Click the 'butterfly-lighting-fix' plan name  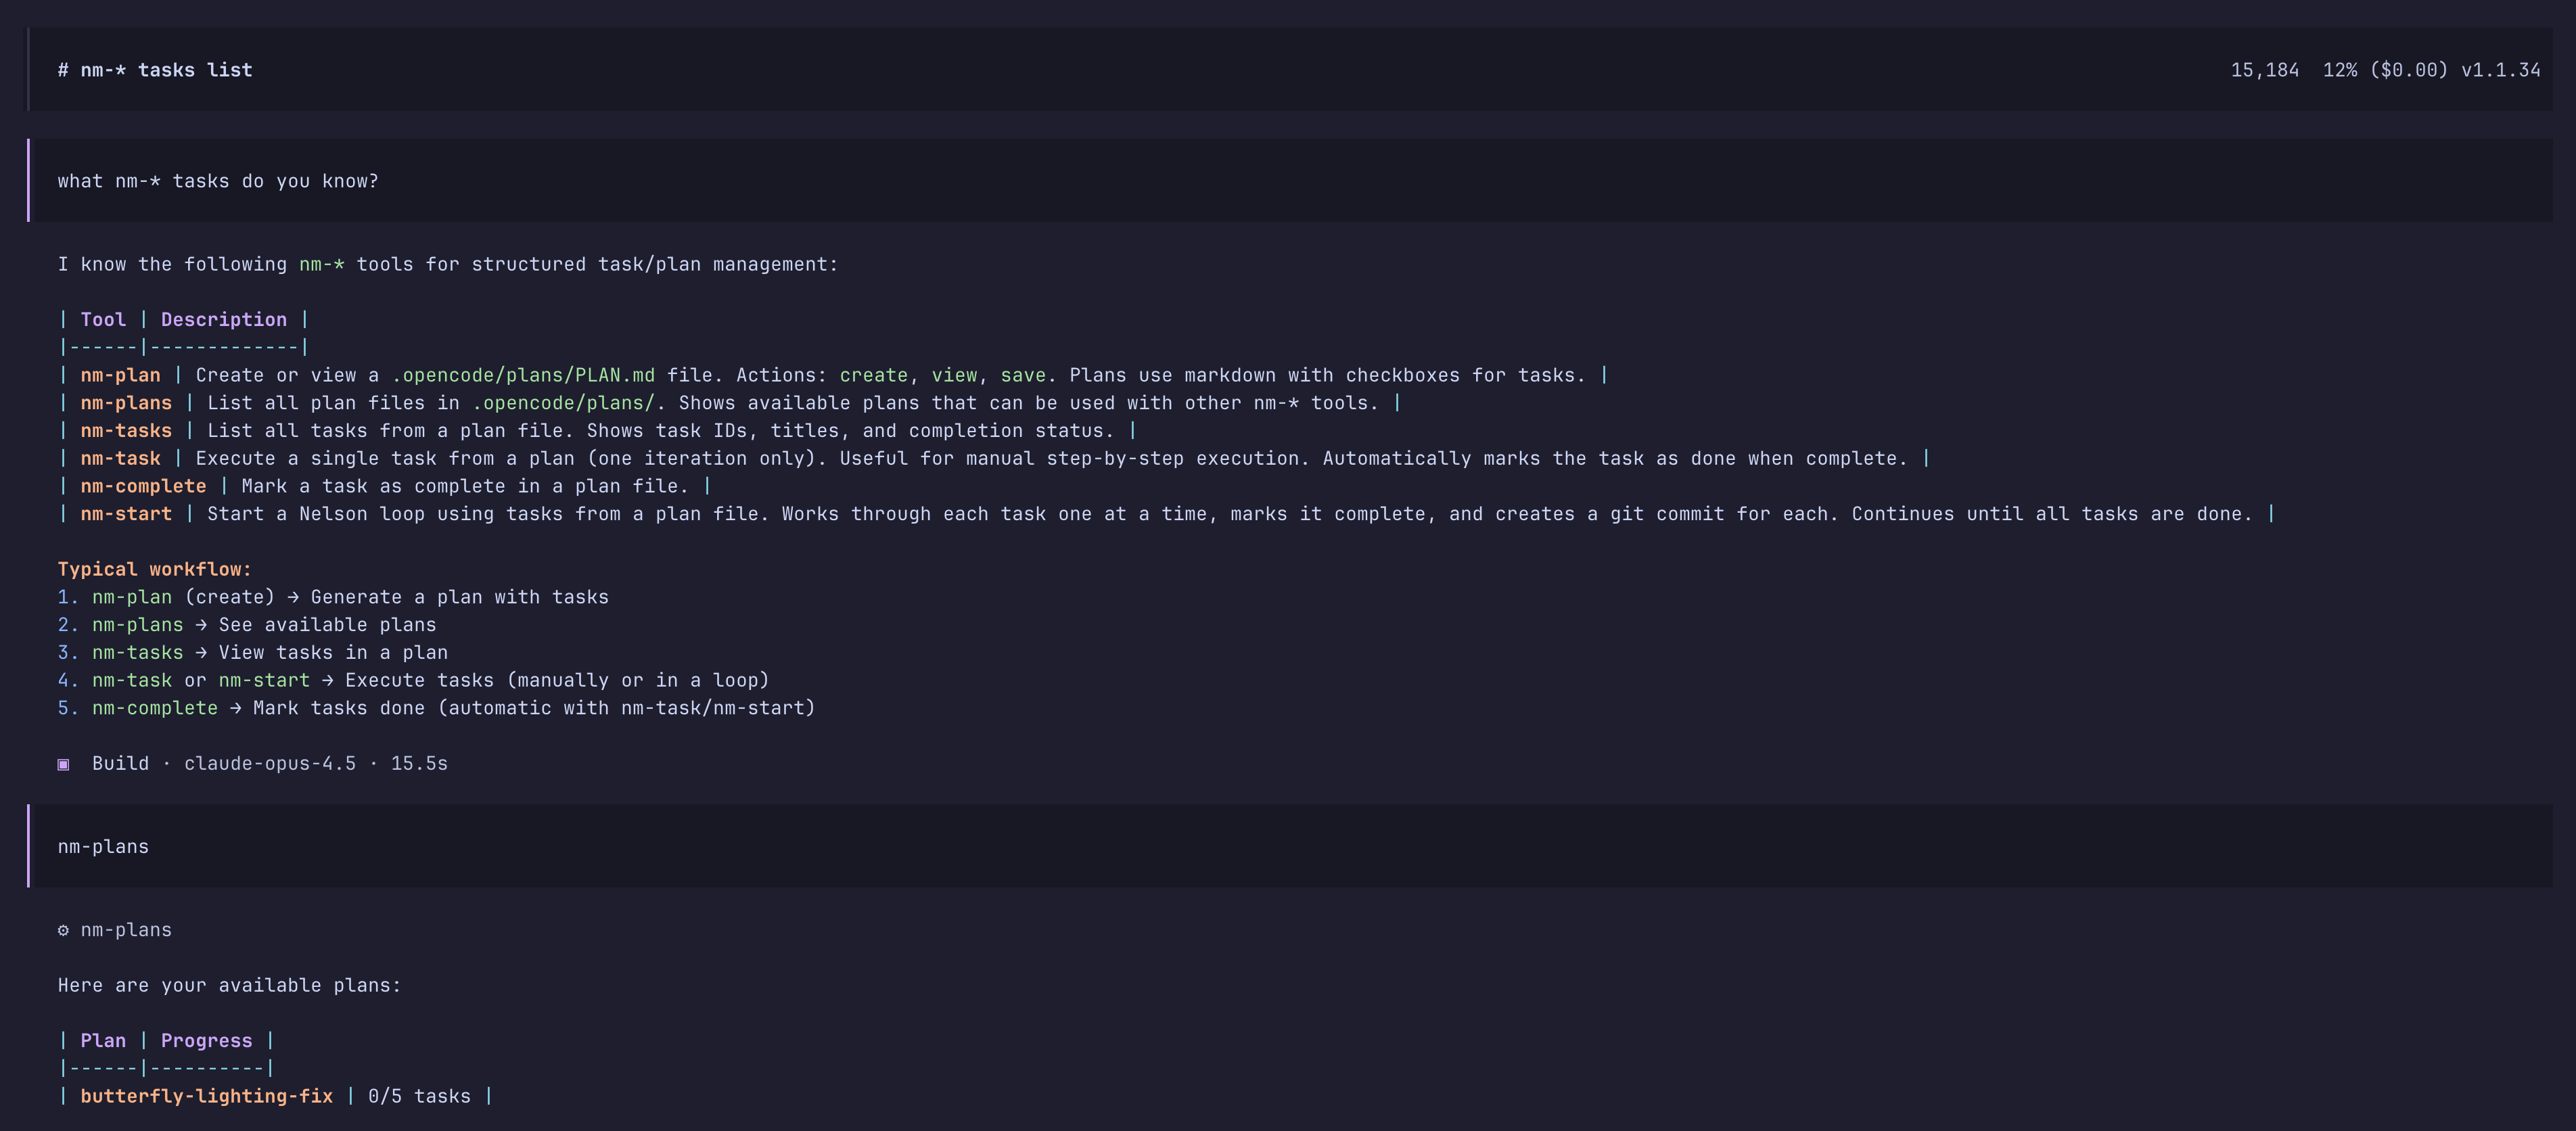click(x=207, y=1096)
